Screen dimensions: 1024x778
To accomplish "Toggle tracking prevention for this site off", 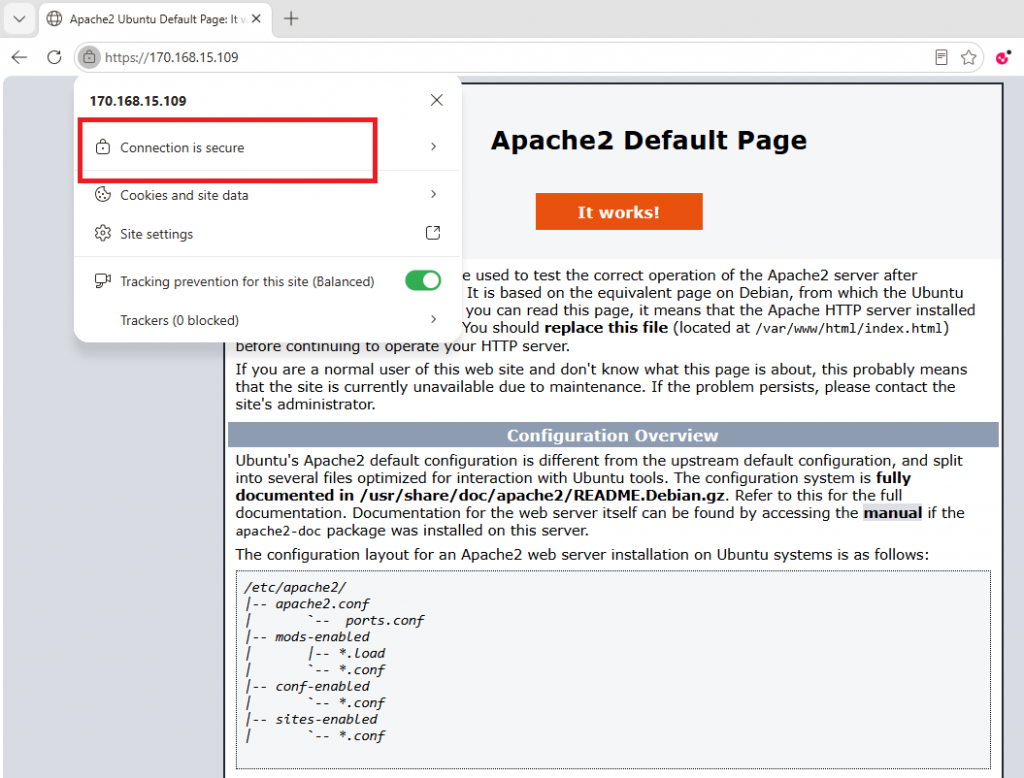I will (x=423, y=280).
